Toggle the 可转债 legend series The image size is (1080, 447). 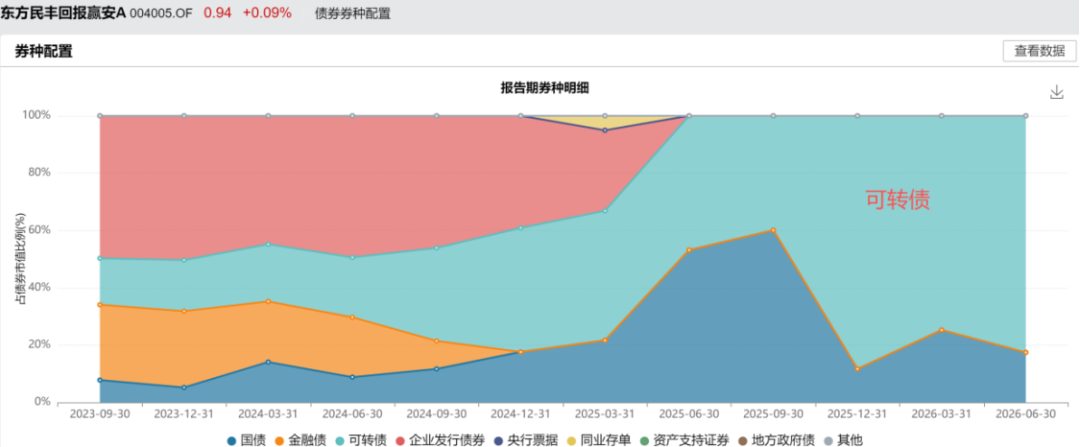pos(361,439)
